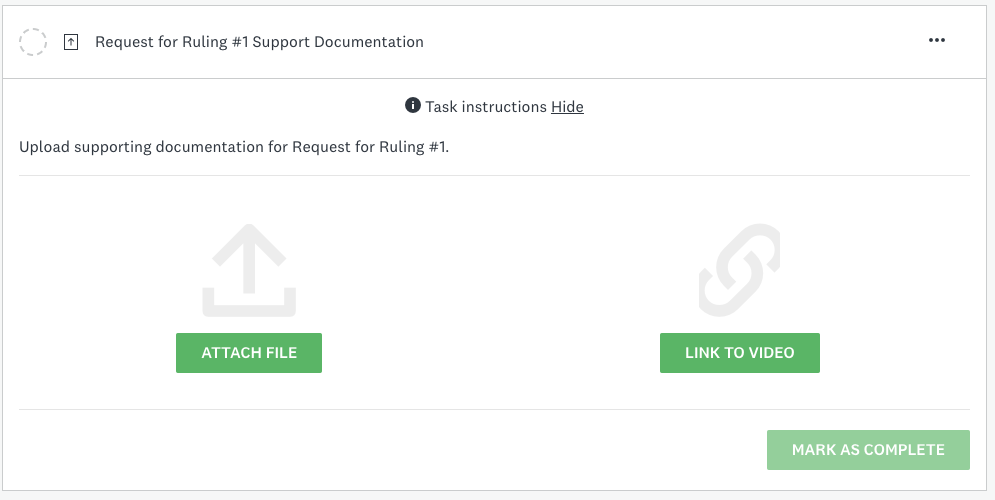The height and width of the screenshot is (500, 995).
Task: Click the 'Request for Ruling #1.' instruction phrase
Action: [371, 147]
